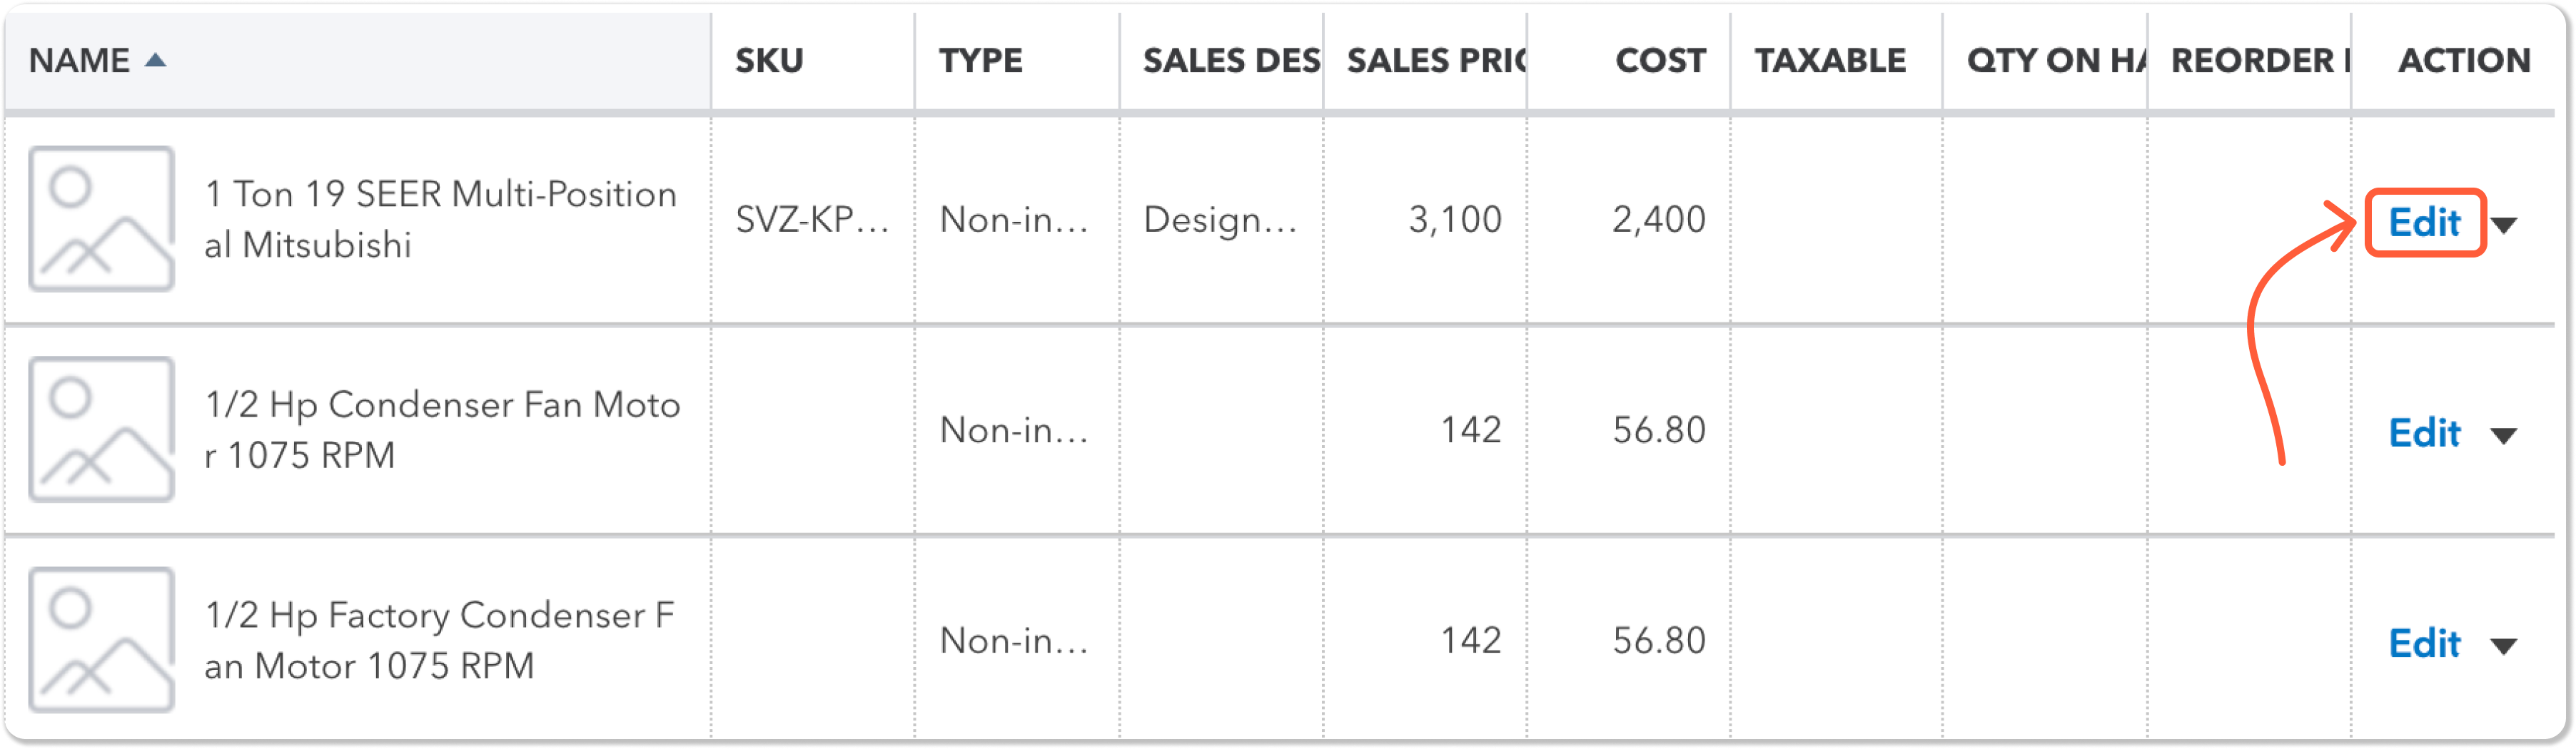
Task: Sort by the TYPE column header
Action: 980,60
